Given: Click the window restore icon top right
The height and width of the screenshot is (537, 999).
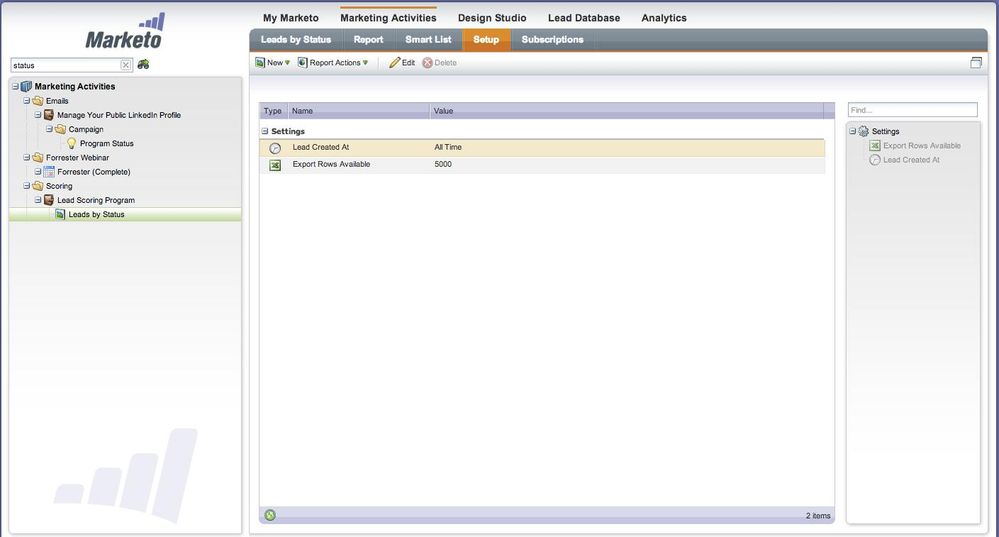Looking at the screenshot, I should [976, 63].
